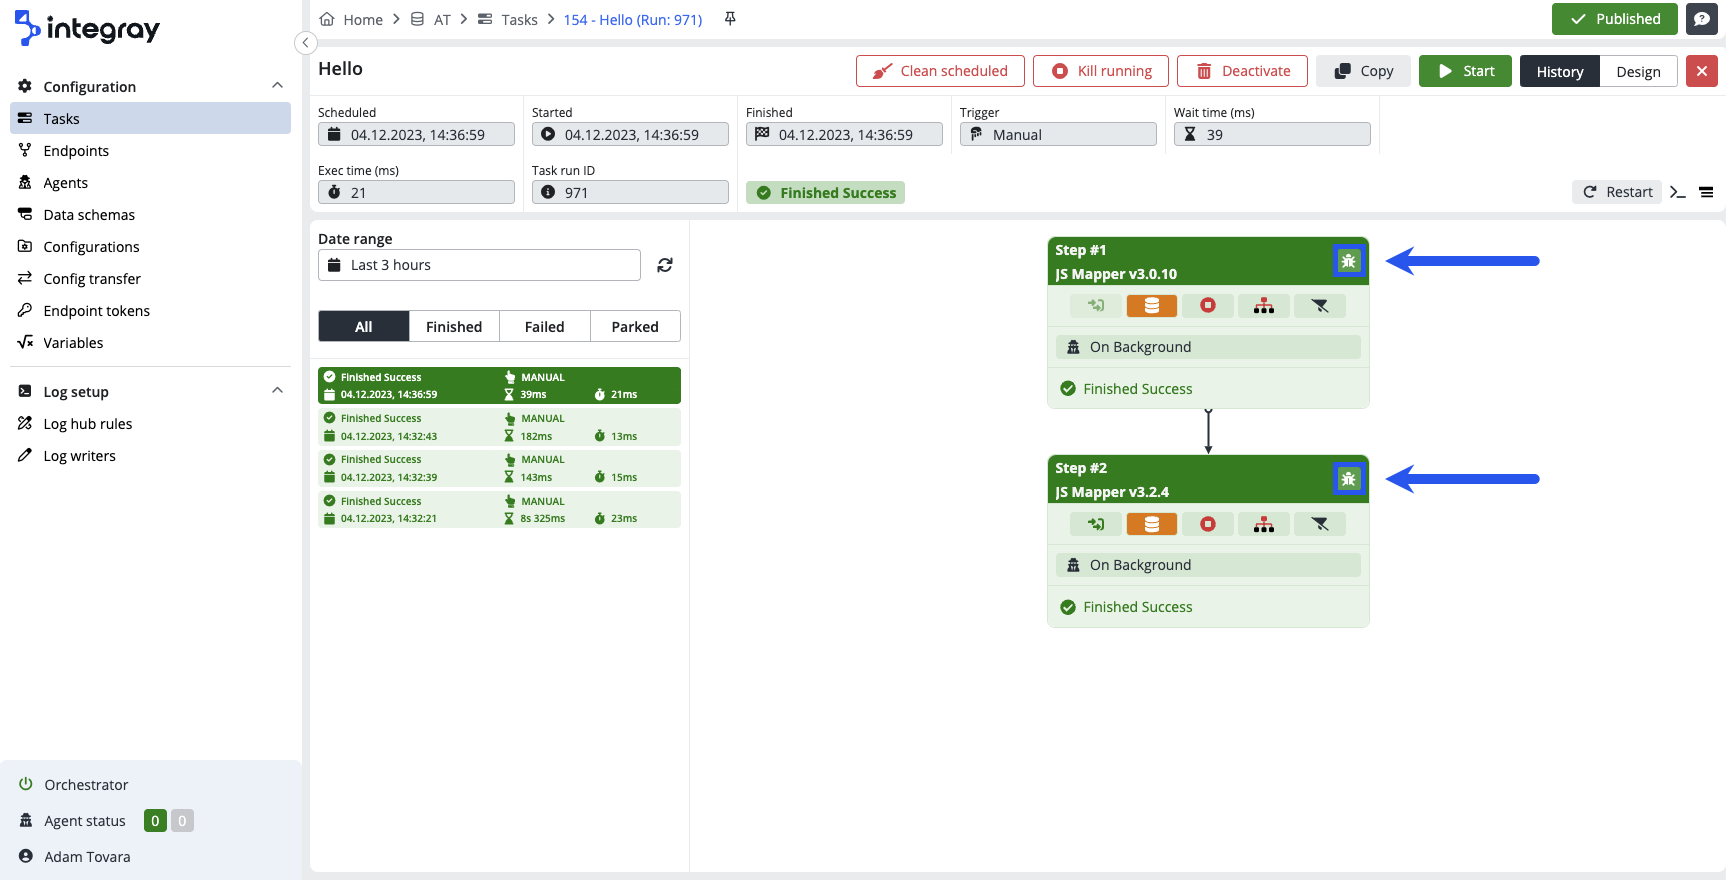
Task: Refresh the date range list
Action: pyautogui.click(x=665, y=265)
